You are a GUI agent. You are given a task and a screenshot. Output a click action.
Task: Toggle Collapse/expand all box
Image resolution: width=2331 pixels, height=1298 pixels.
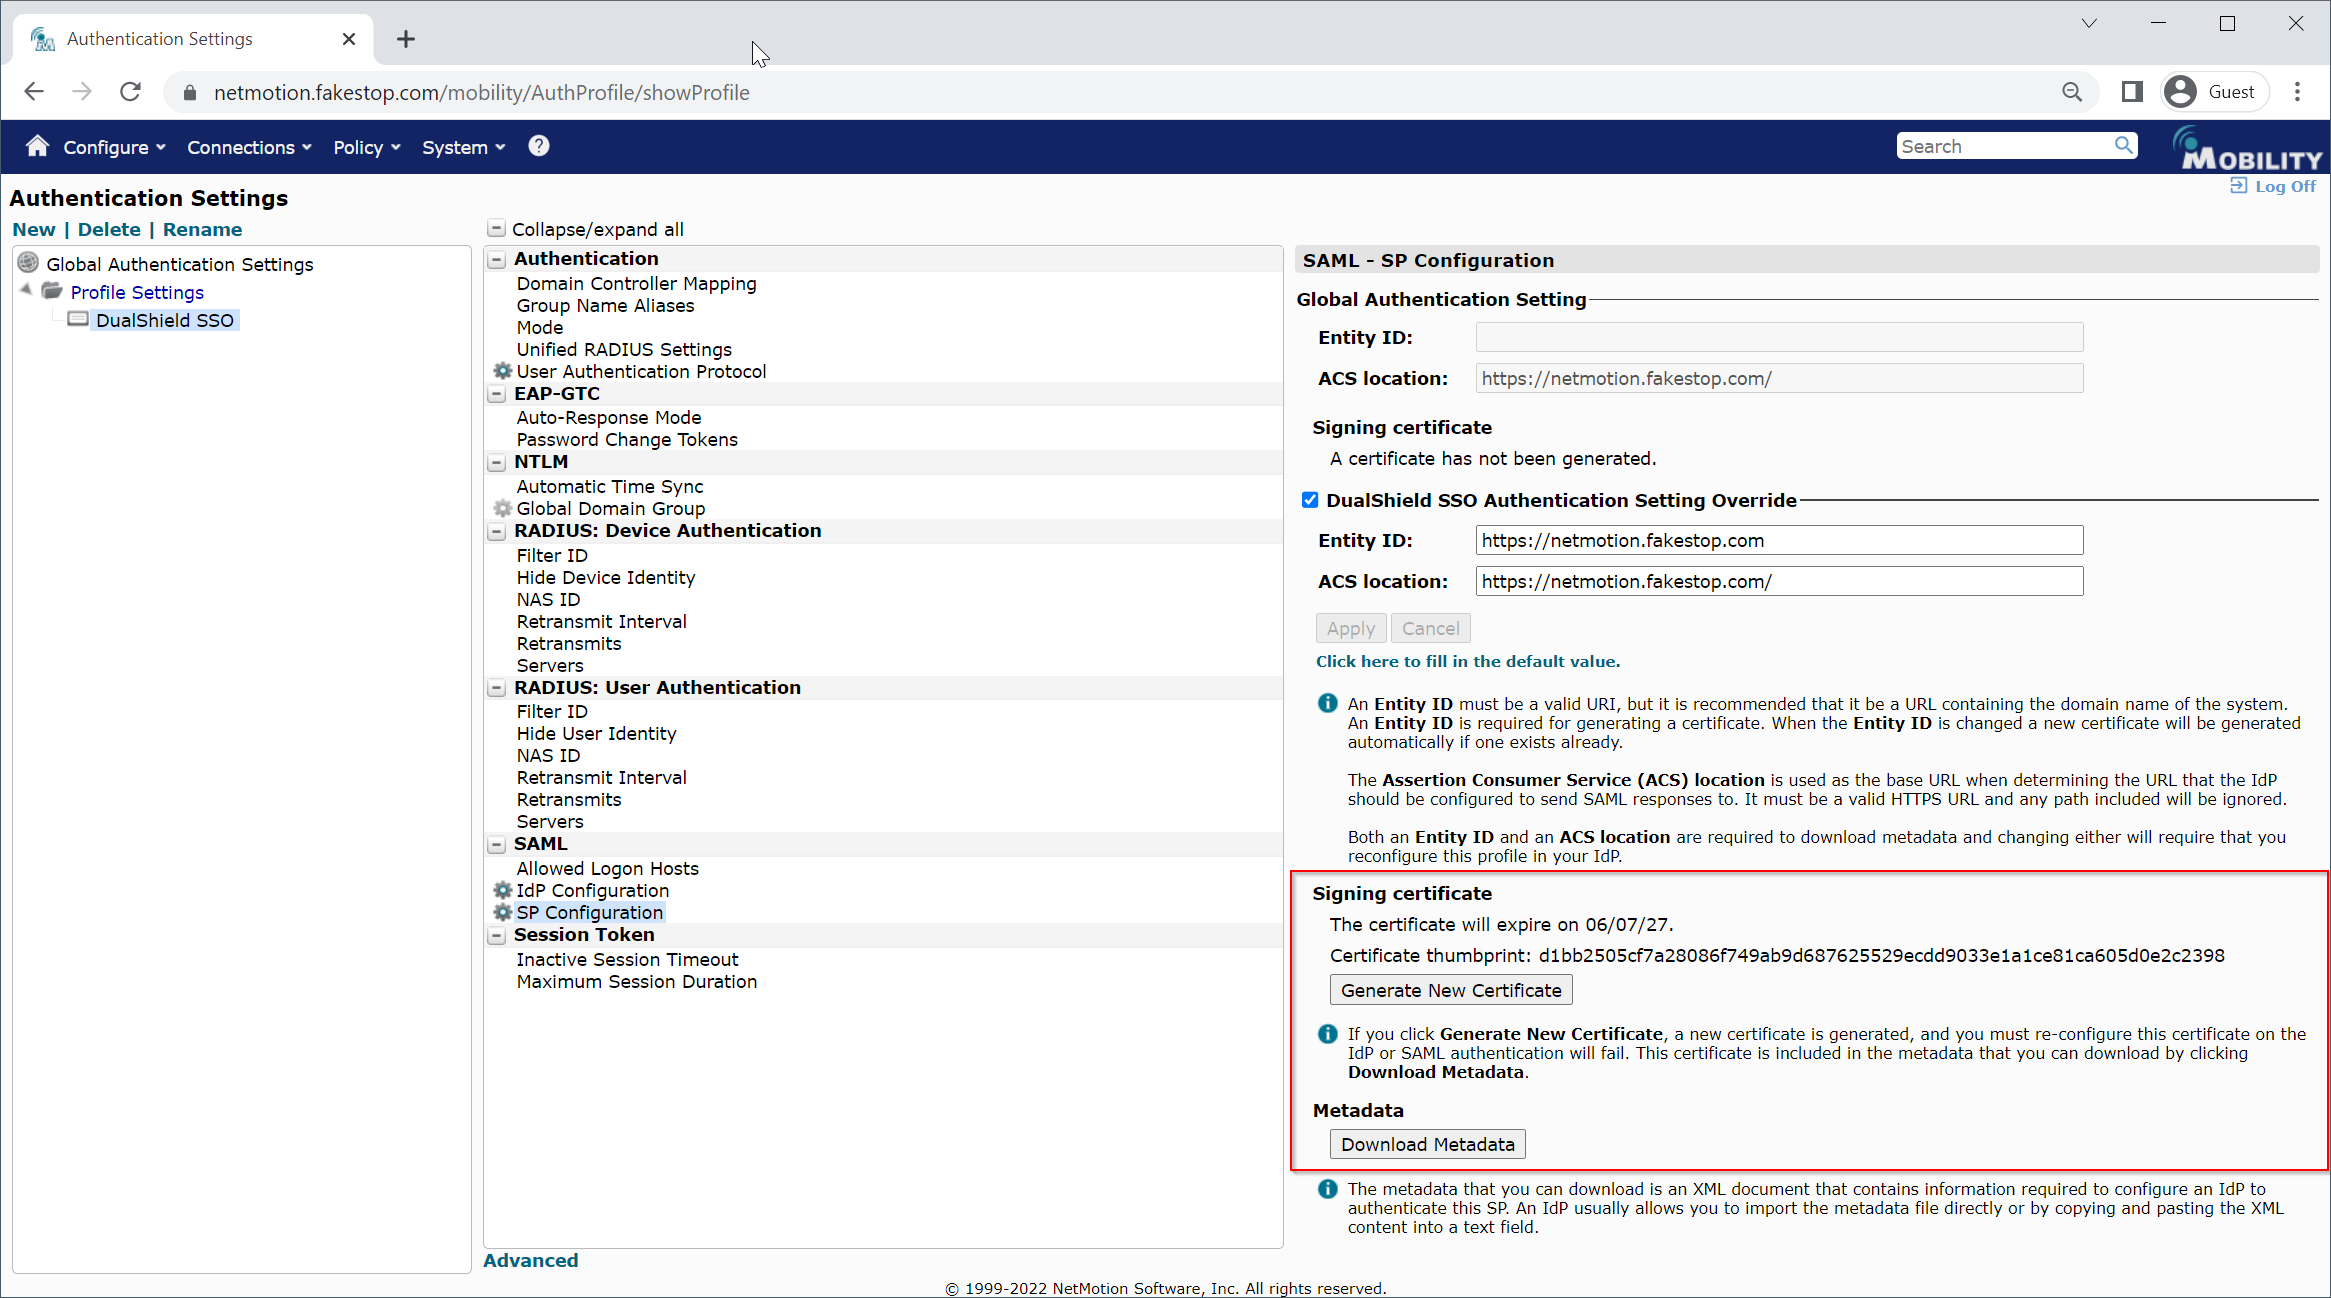point(496,229)
